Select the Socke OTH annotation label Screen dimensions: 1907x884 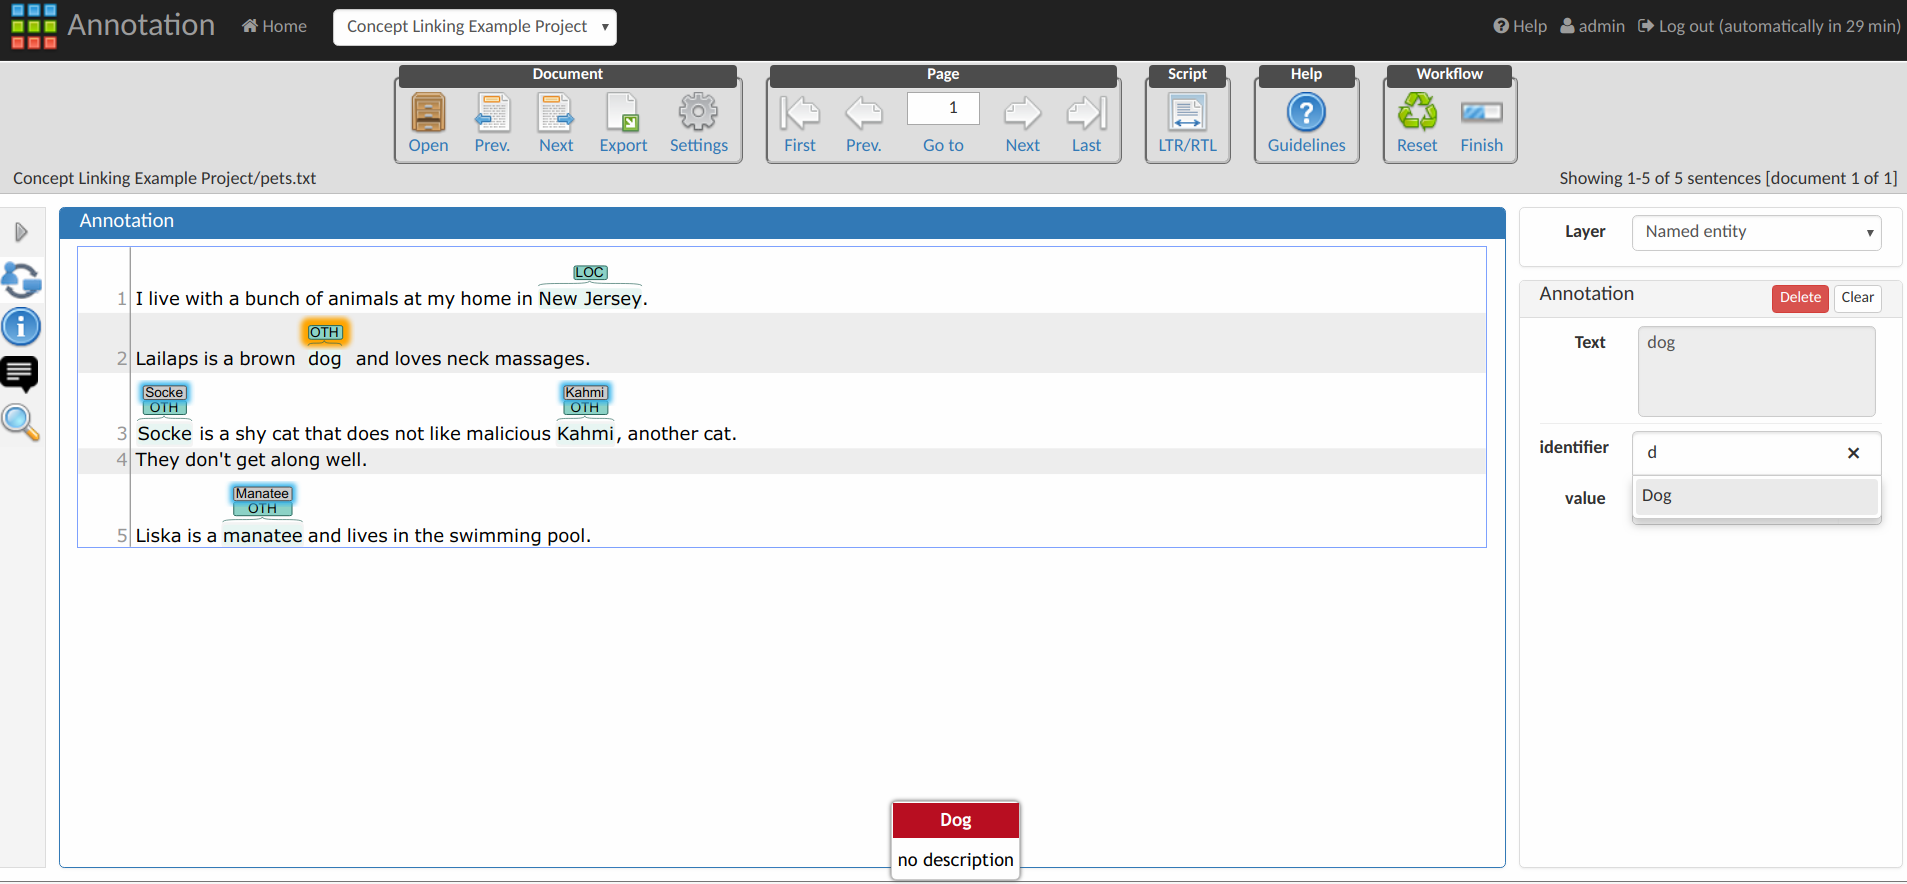pos(164,400)
